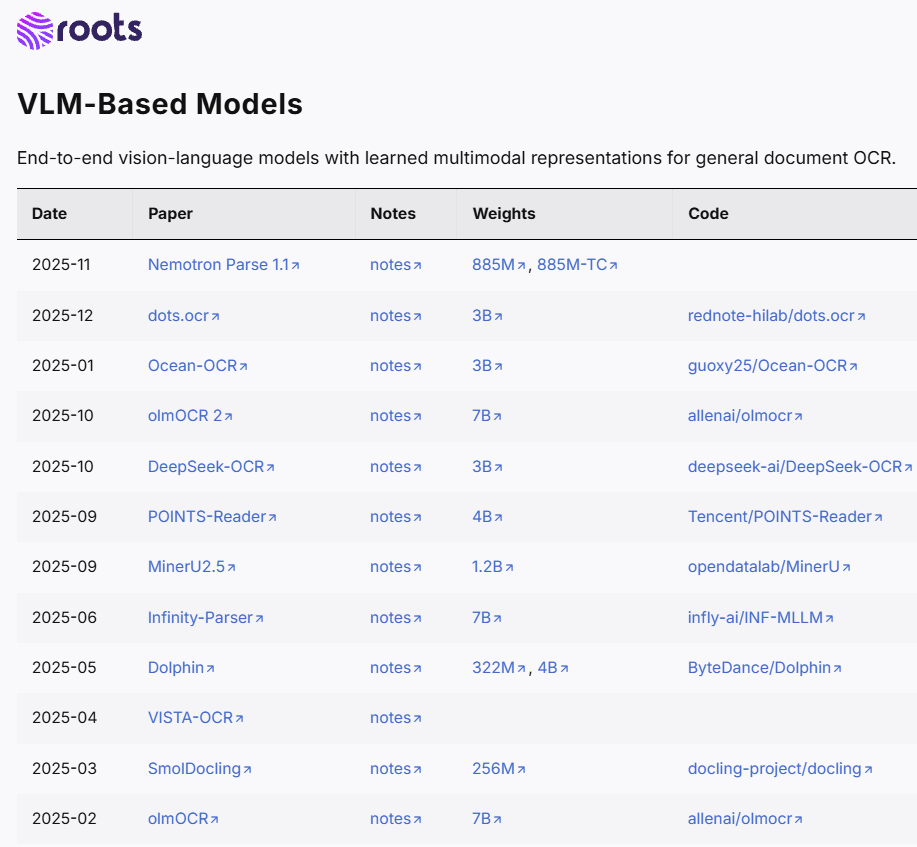Click the arrow icon next to SmolDocling's 256M weights
The height and width of the screenshot is (847, 917).
click(521, 768)
